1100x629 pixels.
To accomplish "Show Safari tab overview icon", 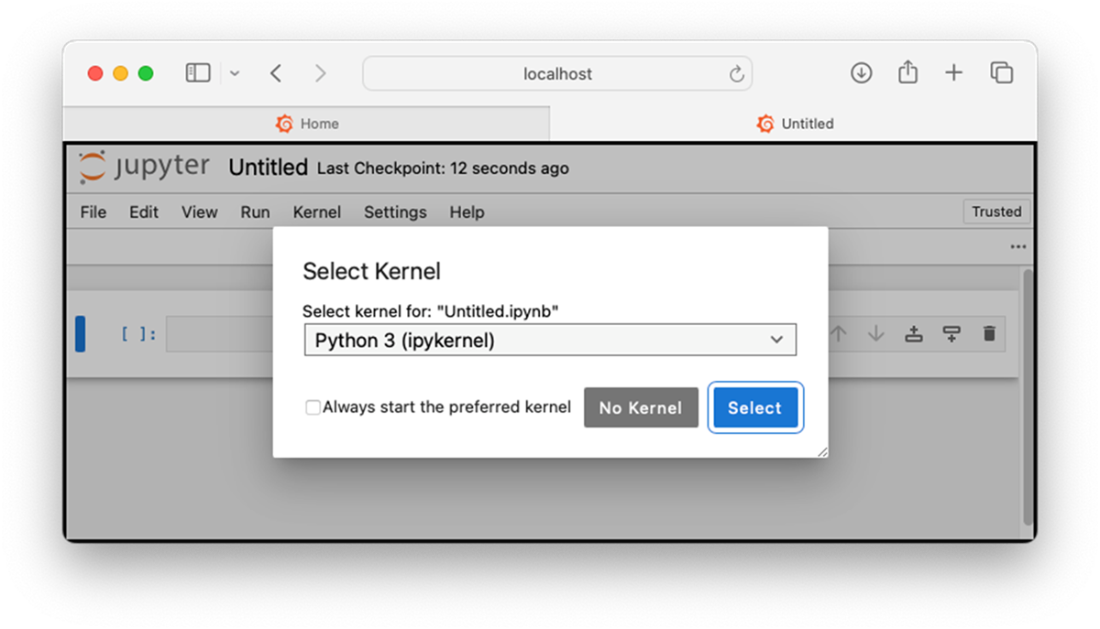I will [1001, 73].
